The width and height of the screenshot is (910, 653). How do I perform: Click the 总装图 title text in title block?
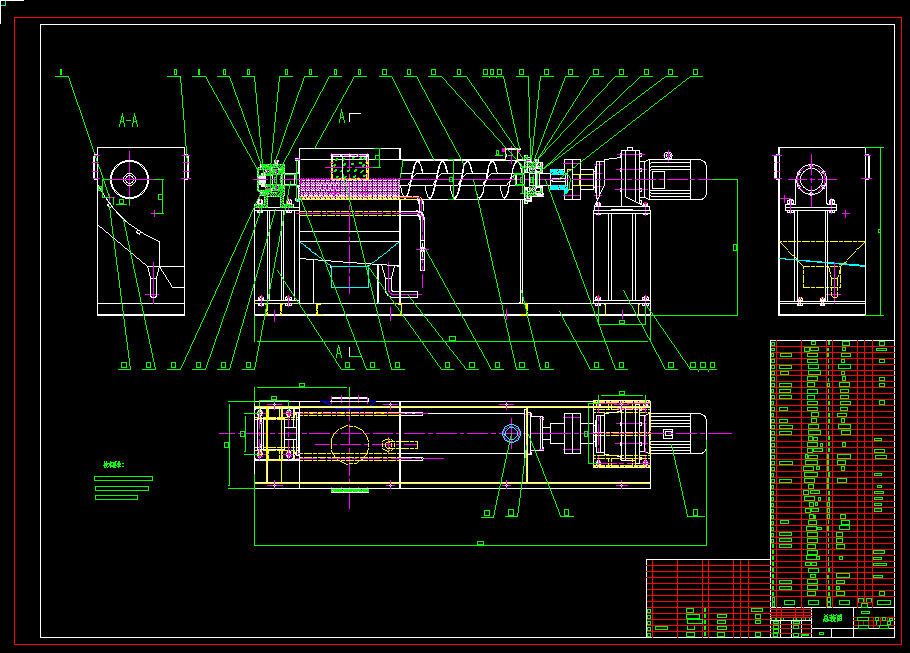833,618
